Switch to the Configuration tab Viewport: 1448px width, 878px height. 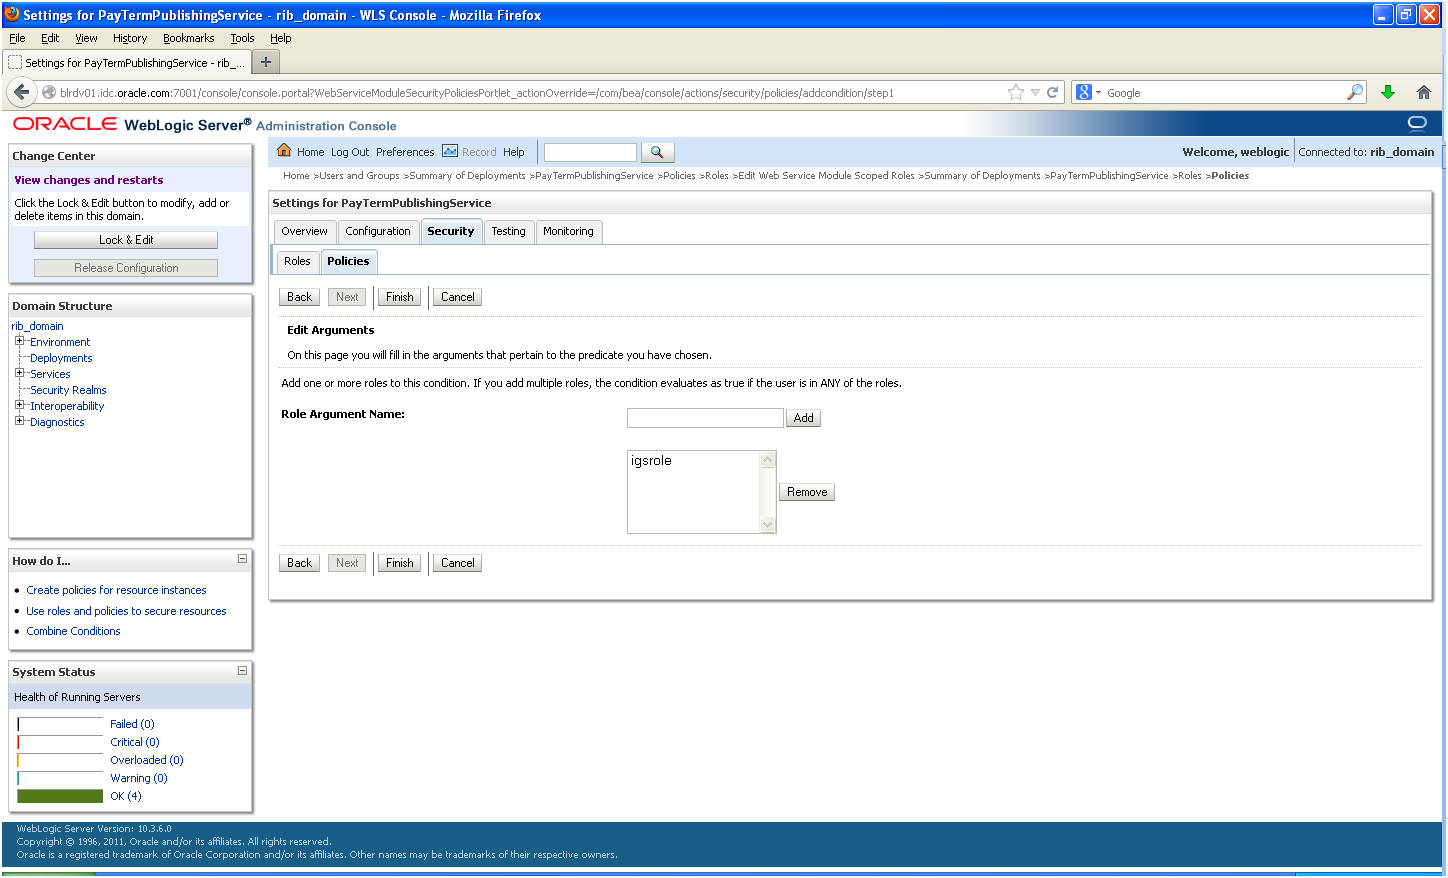point(378,231)
